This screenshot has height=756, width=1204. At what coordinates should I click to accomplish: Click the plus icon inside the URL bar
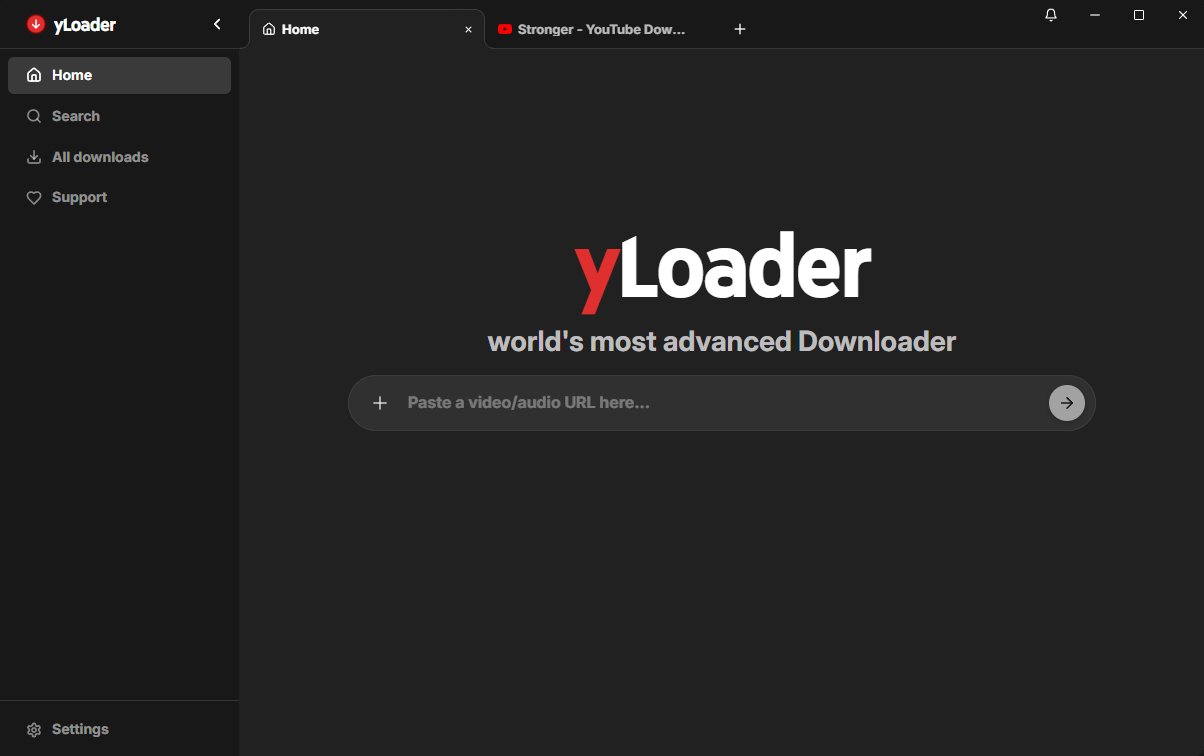(380, 403)
